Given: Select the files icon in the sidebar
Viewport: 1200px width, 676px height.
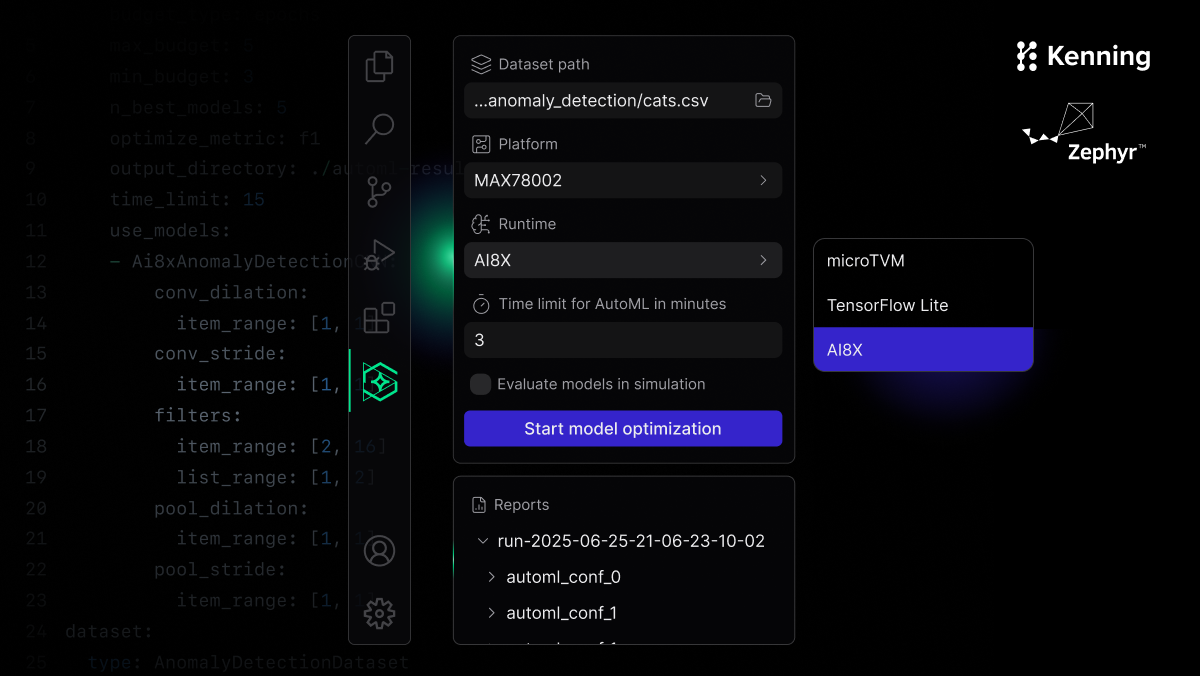Looking at the screenshot, I should click(379, 65).
